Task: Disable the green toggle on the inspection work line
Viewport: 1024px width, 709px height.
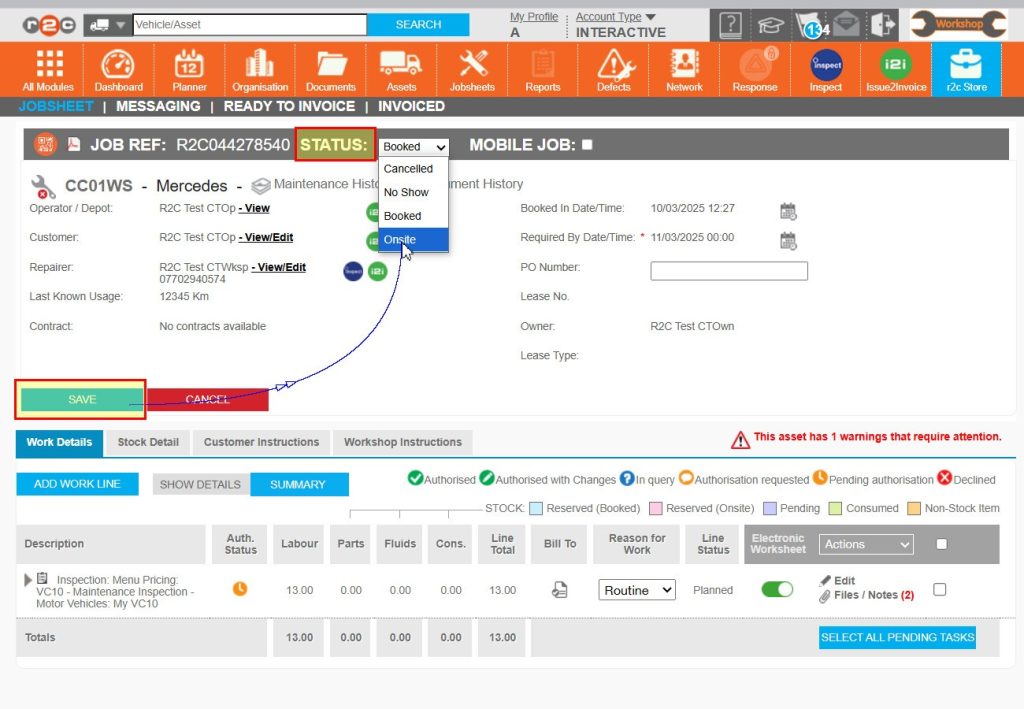Action: pos(777,590)
